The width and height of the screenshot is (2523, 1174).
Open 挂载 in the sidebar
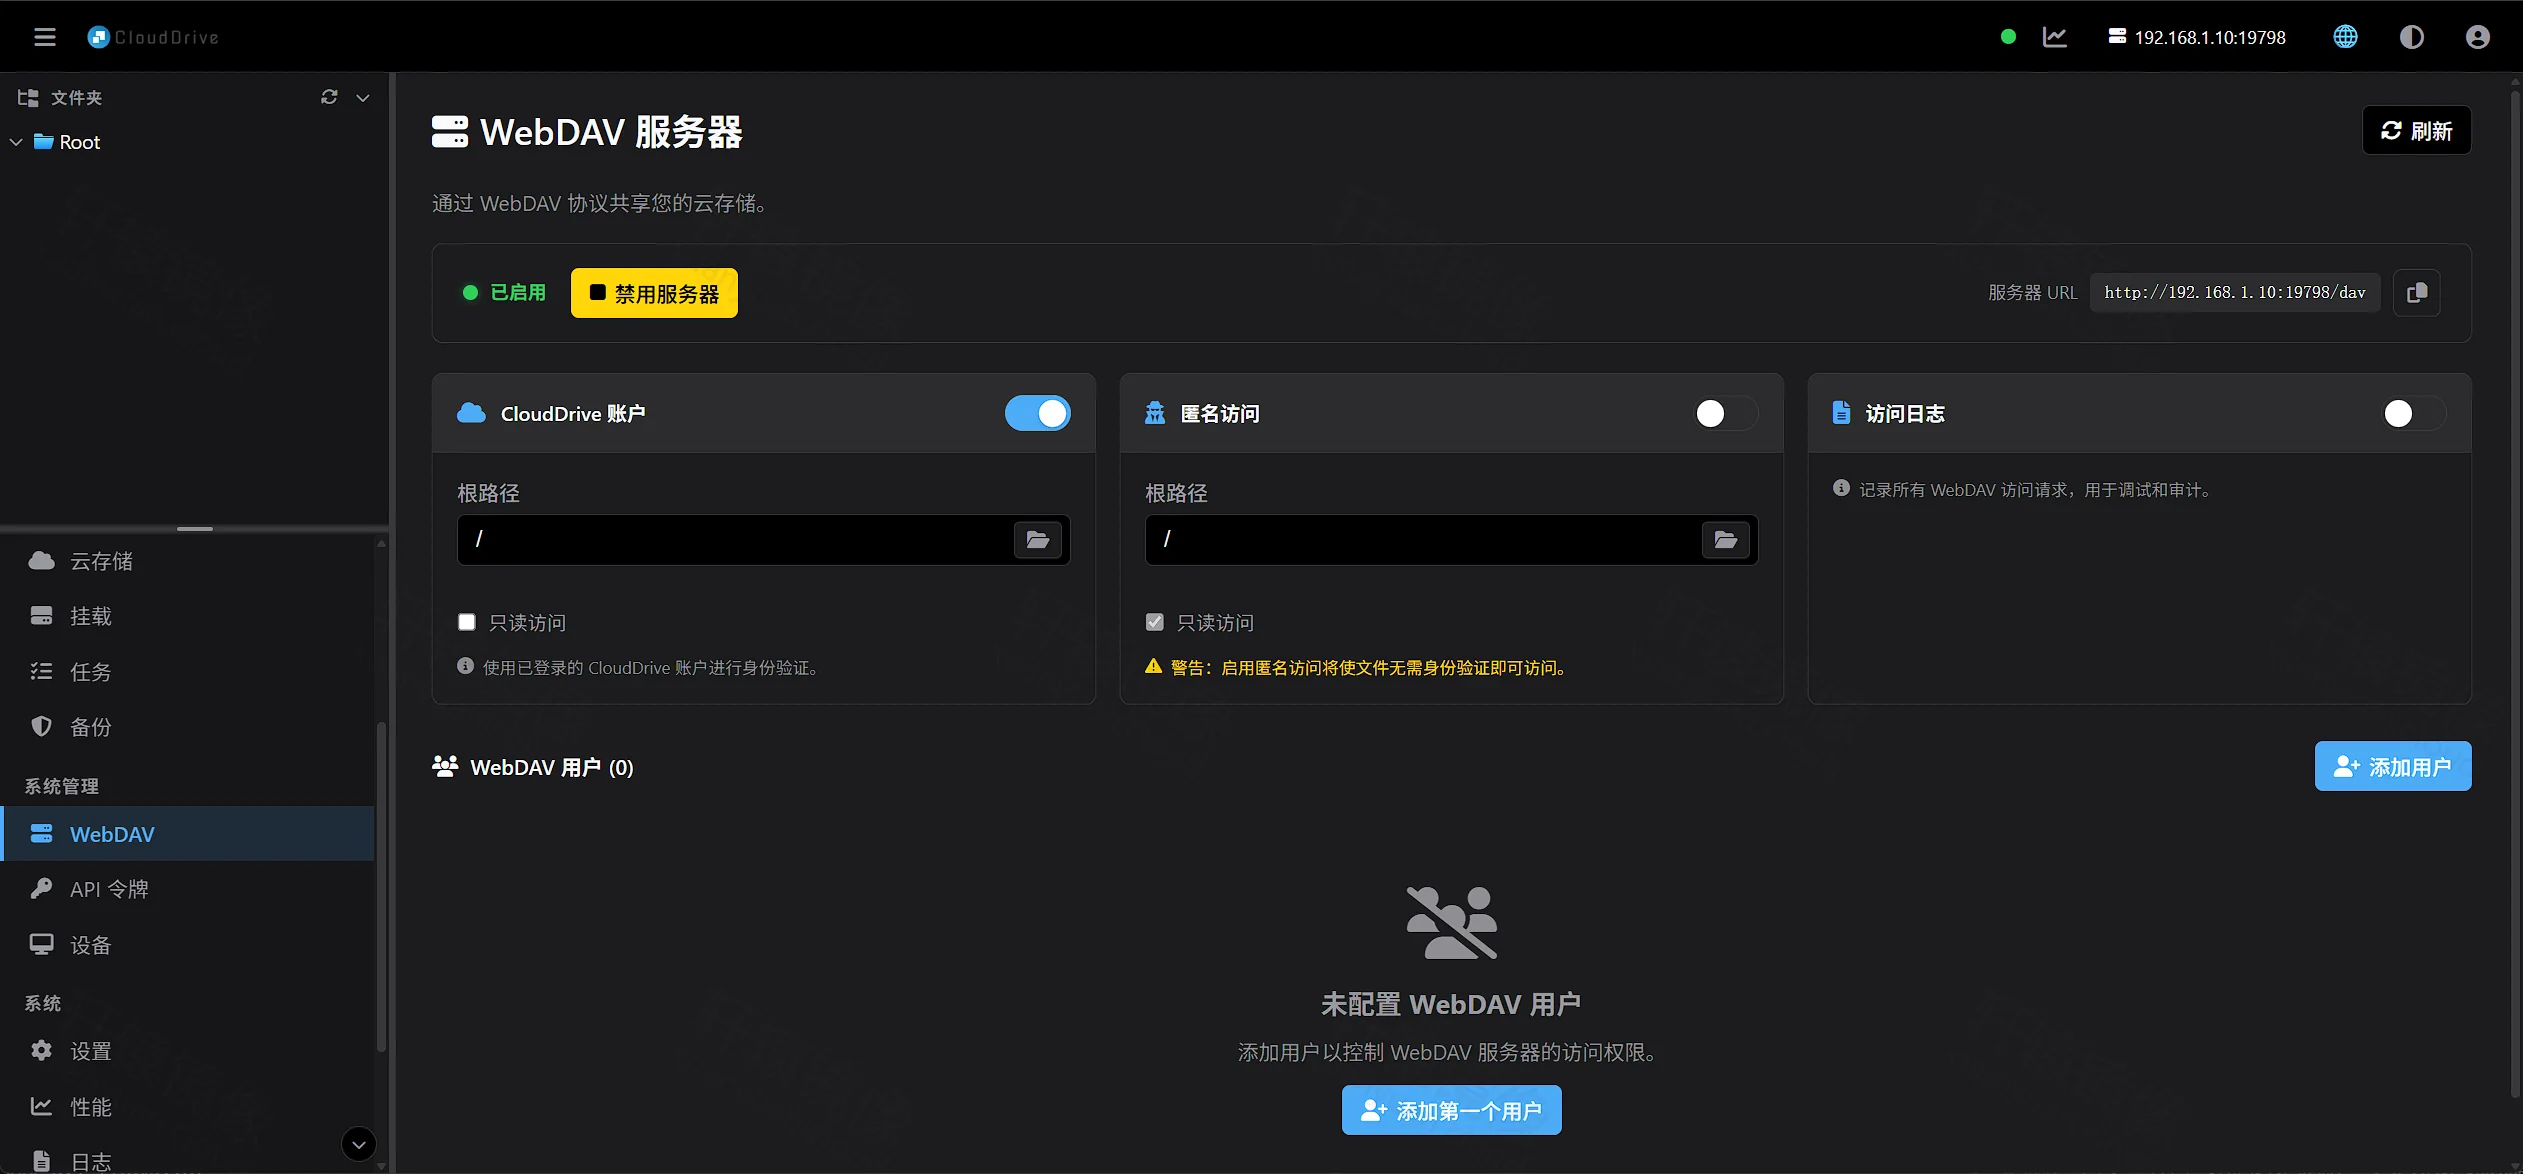188,616
